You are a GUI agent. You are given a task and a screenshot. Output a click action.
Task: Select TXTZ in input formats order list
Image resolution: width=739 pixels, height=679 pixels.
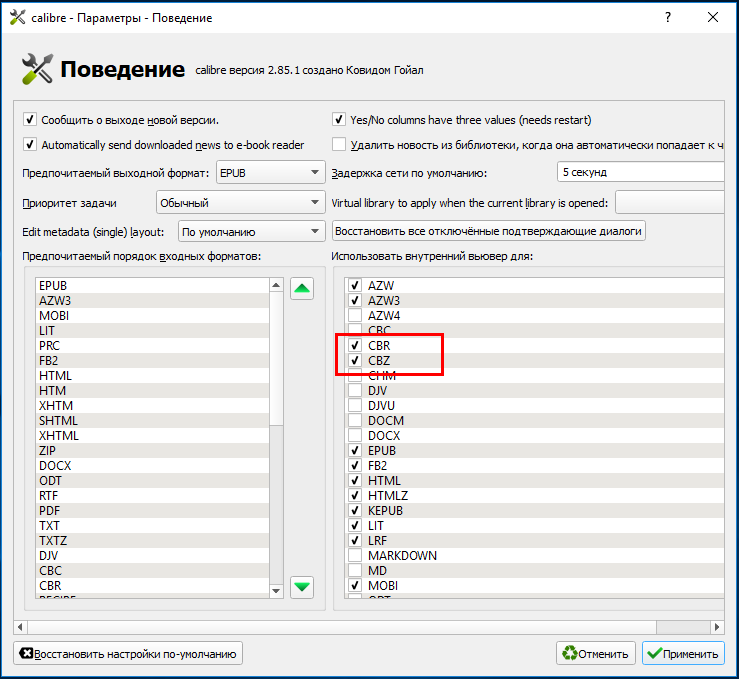pos(152,541)
